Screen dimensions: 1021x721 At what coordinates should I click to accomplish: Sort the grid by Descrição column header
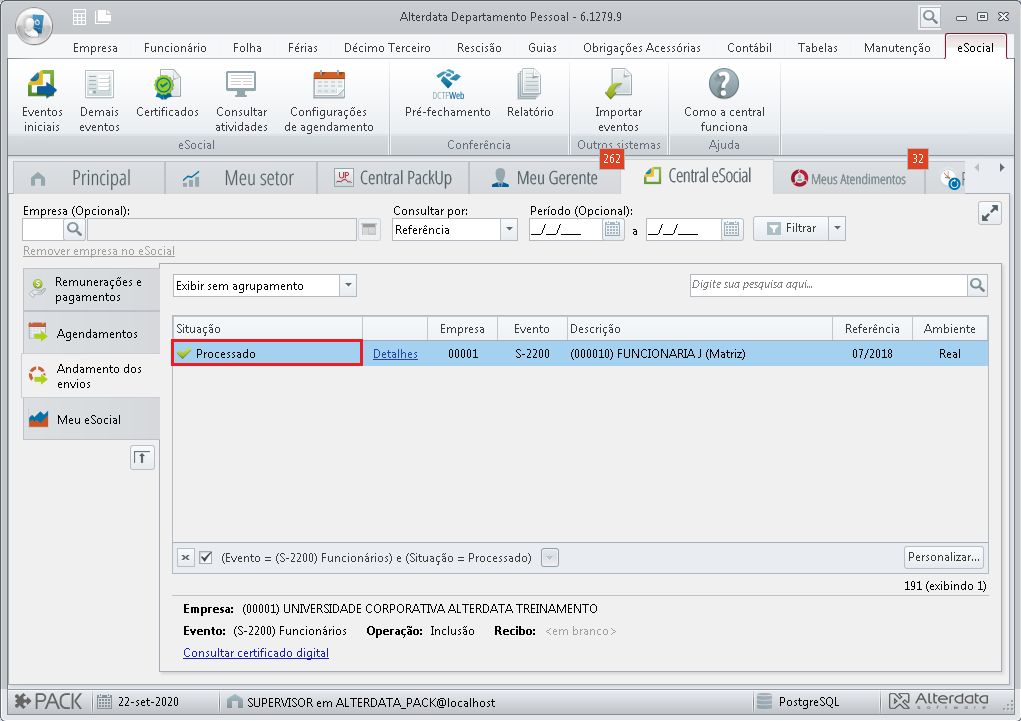700,329
